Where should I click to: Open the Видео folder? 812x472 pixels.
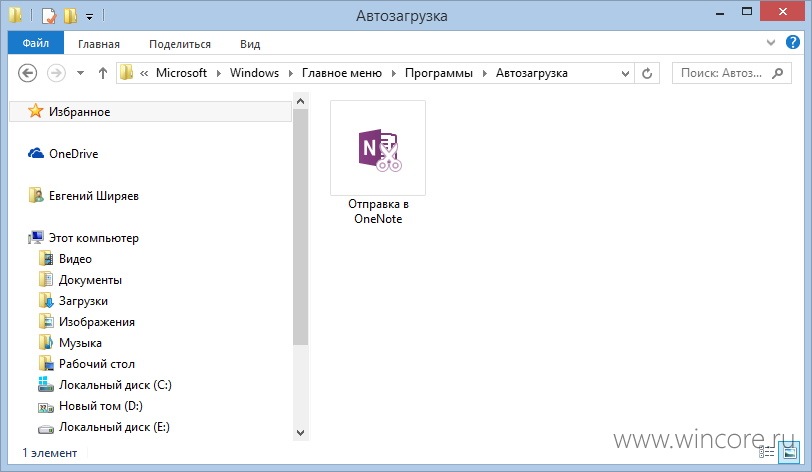pos(75,259)
